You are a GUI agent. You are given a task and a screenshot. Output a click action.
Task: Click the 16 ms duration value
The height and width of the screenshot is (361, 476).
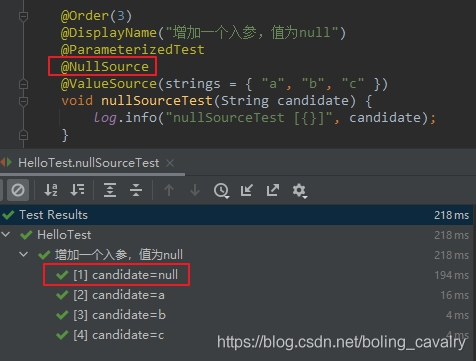455,295
